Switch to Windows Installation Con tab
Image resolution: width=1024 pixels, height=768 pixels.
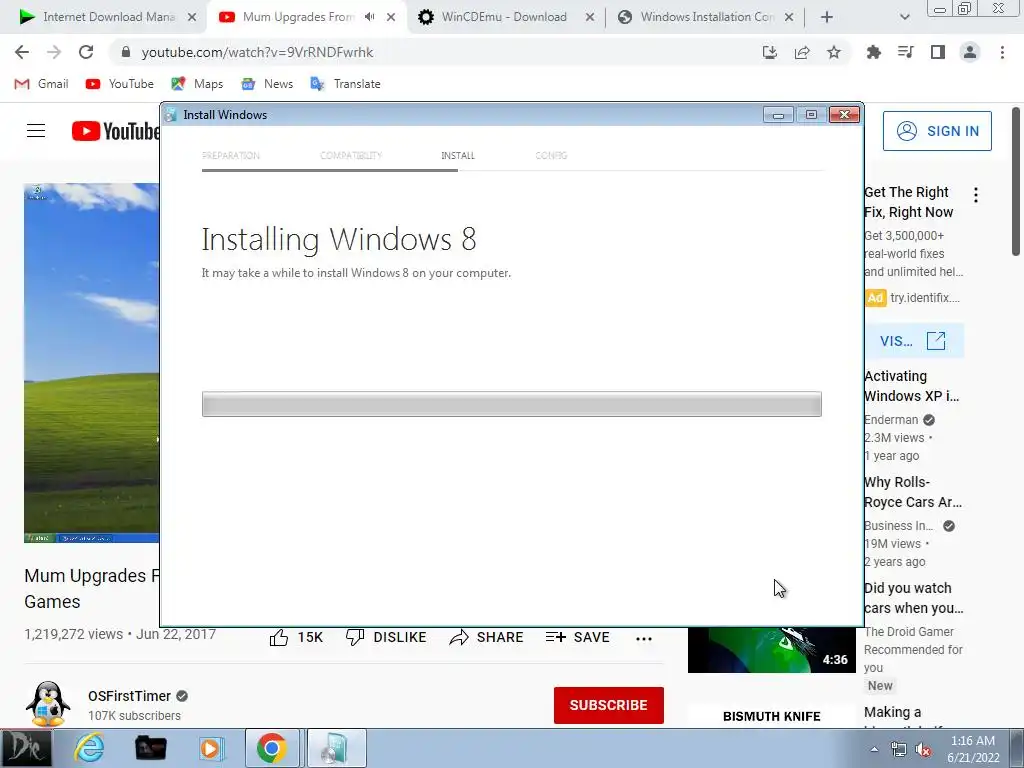[x=705, y=17]
